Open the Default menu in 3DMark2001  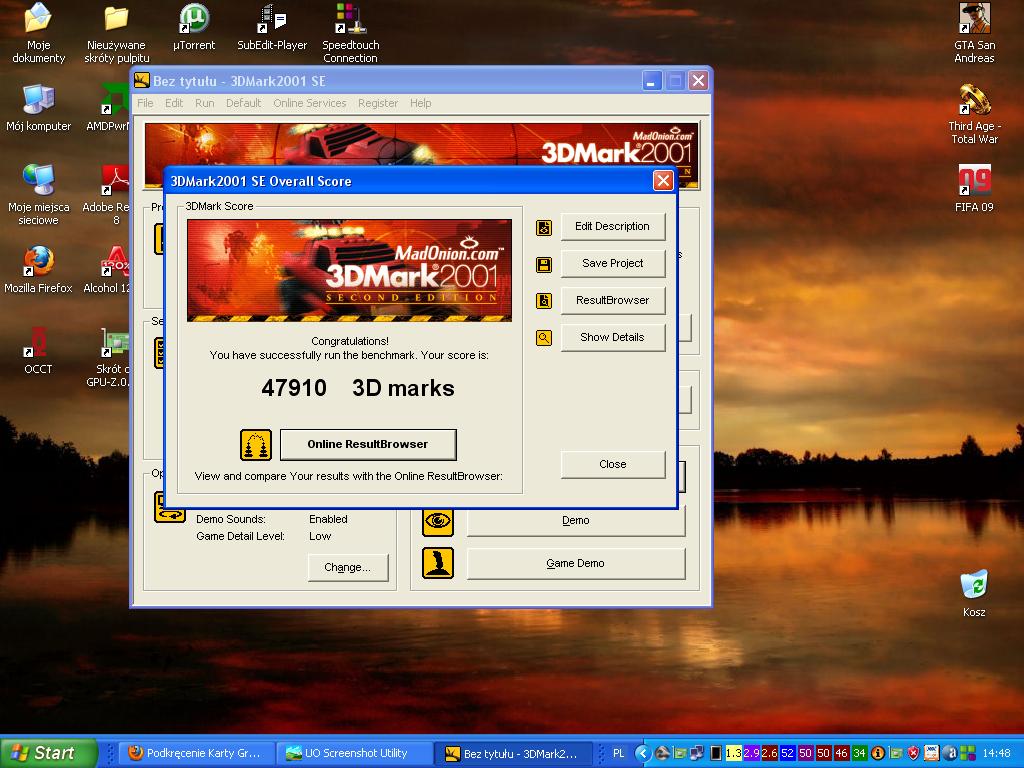coord(244,103)
